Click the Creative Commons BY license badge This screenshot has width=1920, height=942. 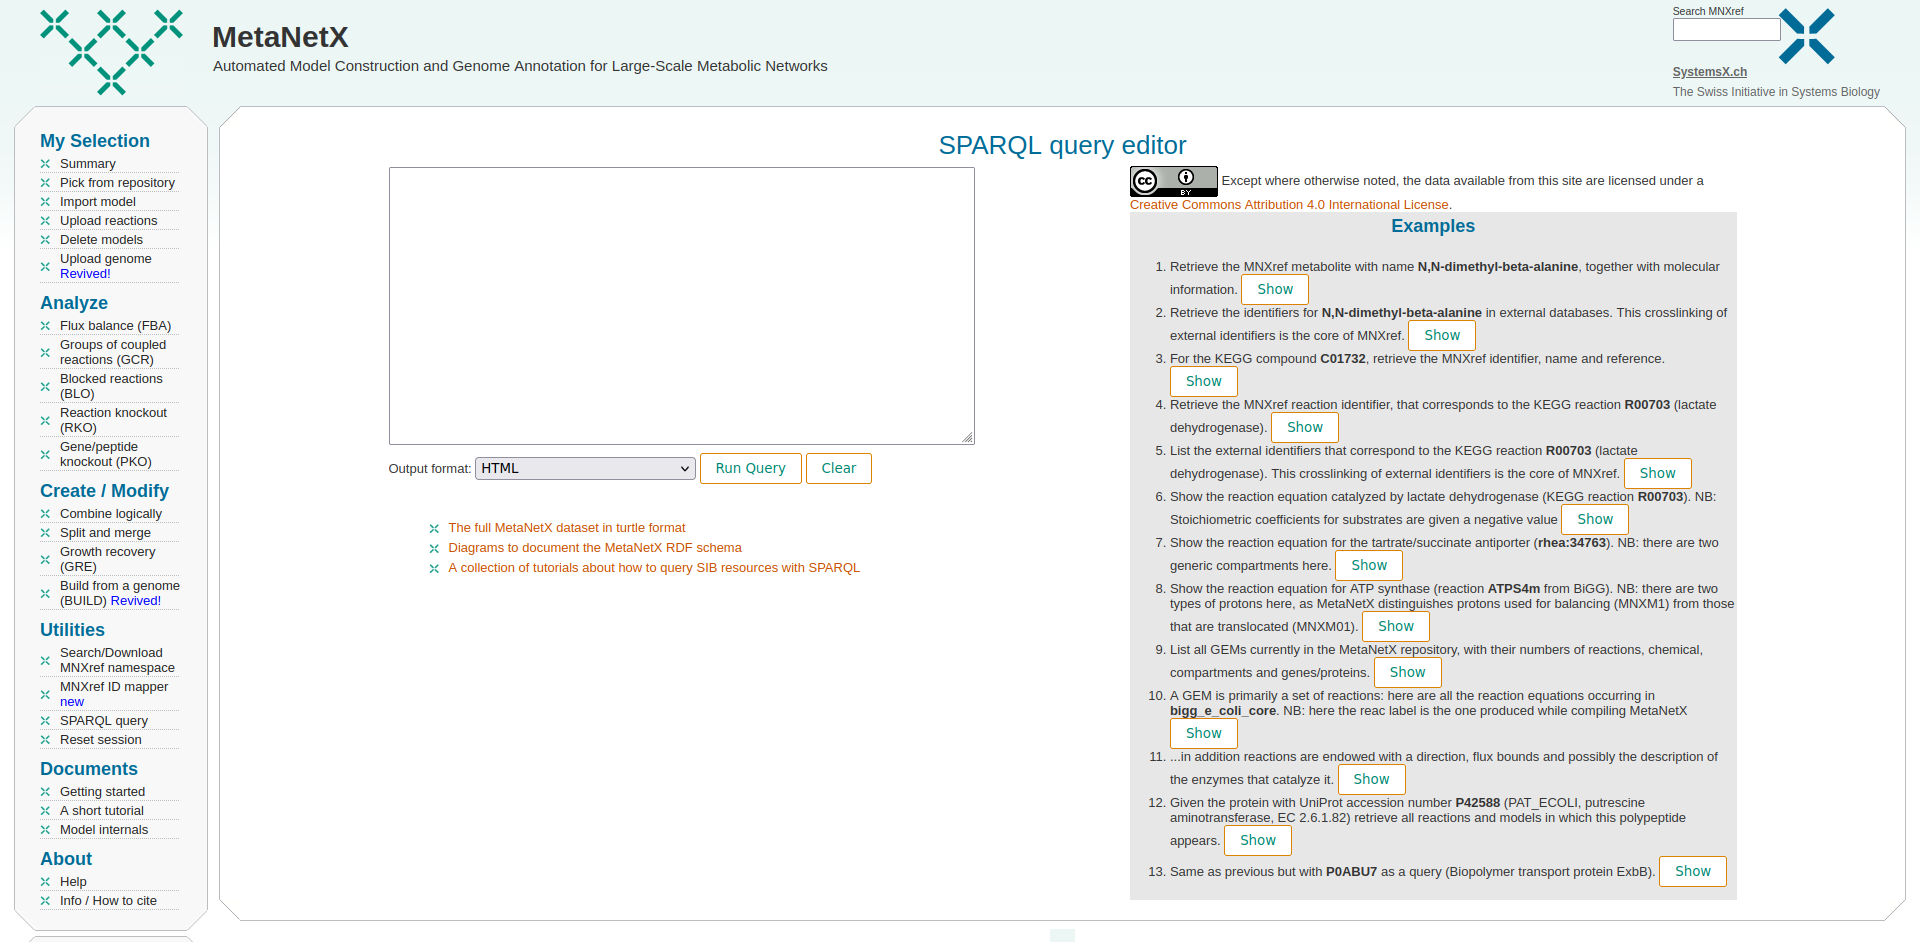tap(1173, 181)
